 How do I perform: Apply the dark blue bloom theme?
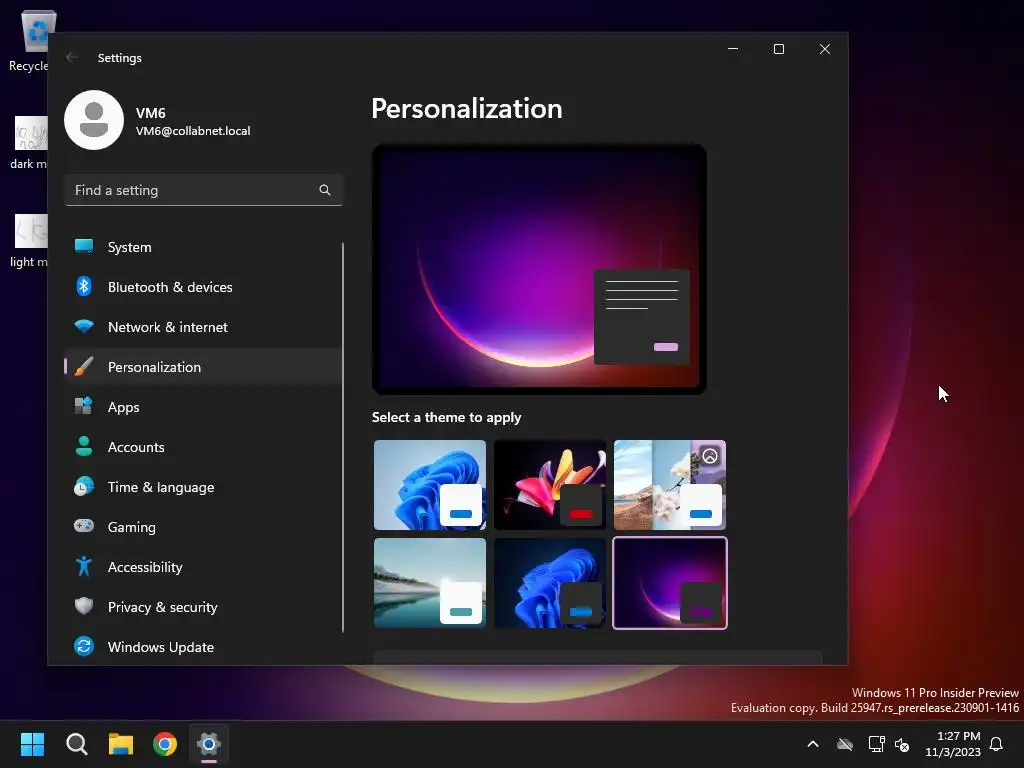coord(550,583)
